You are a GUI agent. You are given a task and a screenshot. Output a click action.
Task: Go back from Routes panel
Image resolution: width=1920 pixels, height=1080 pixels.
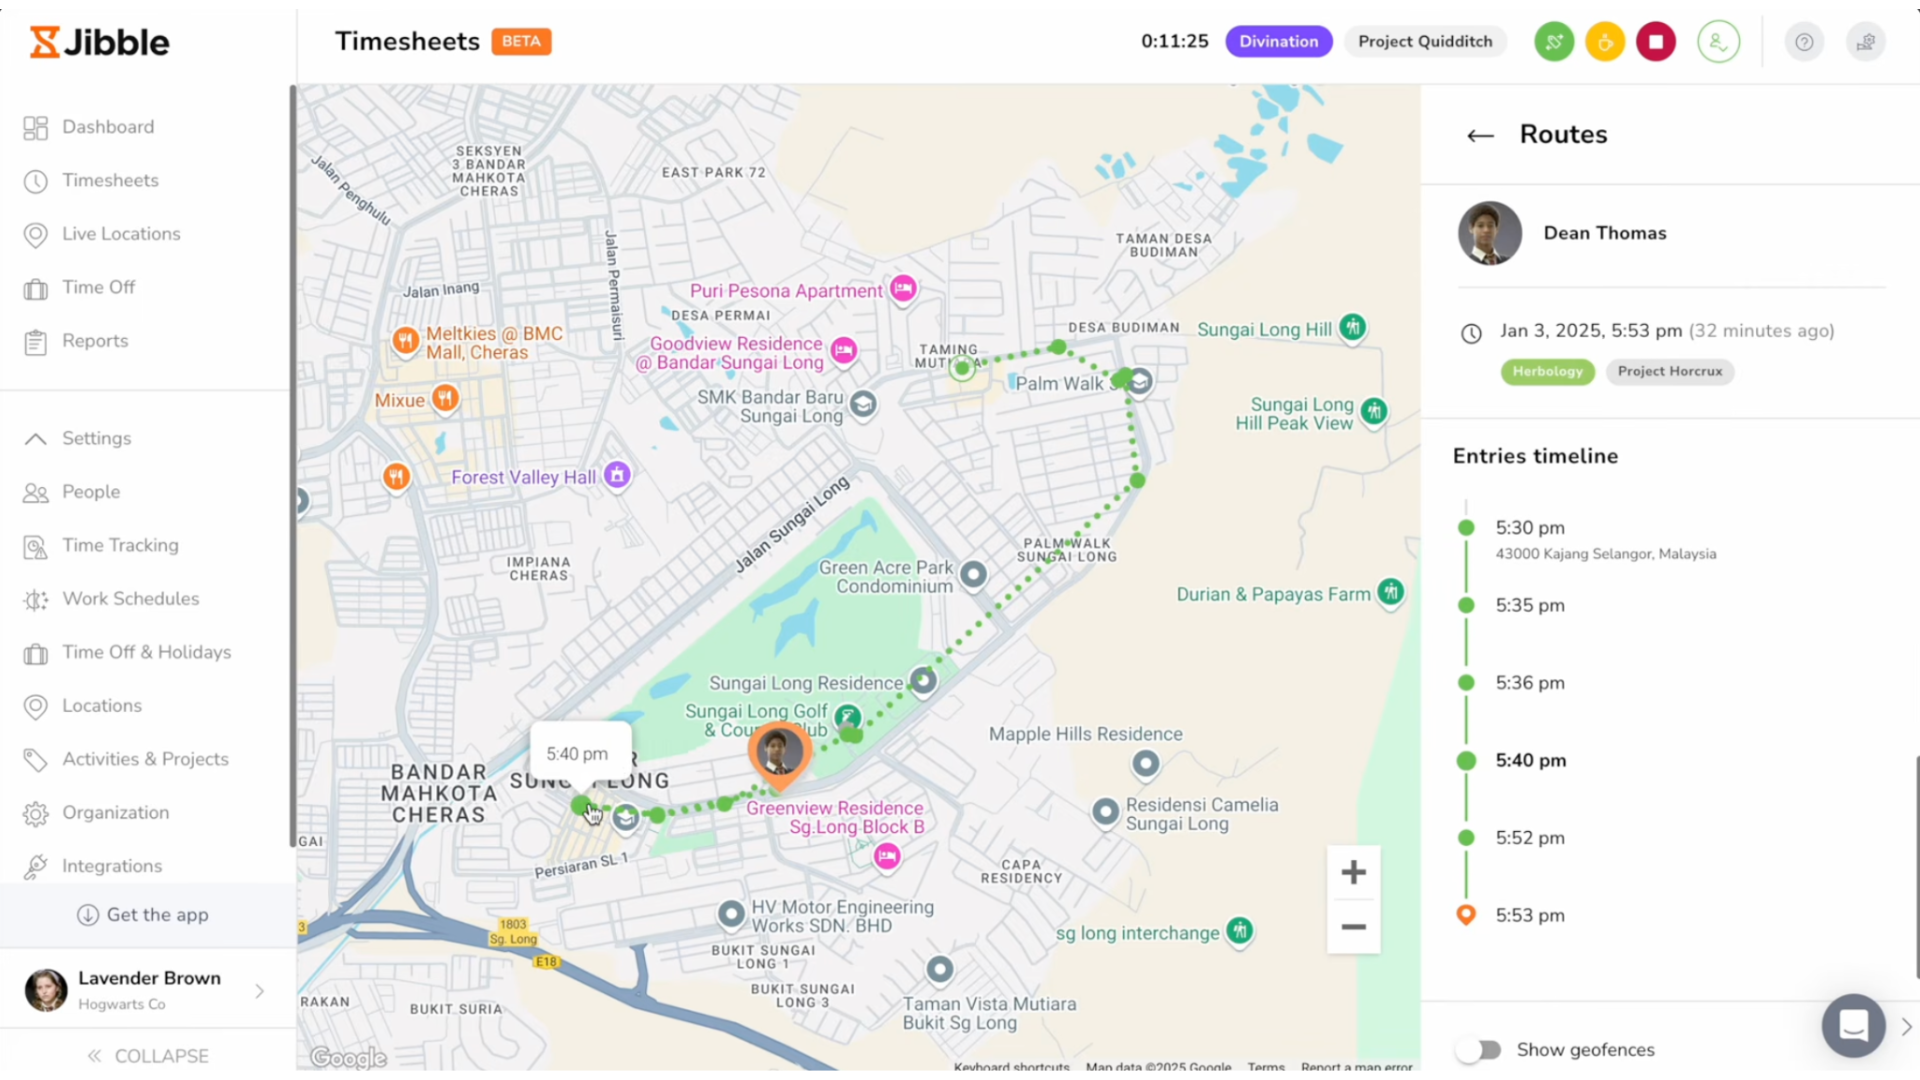1480,135
